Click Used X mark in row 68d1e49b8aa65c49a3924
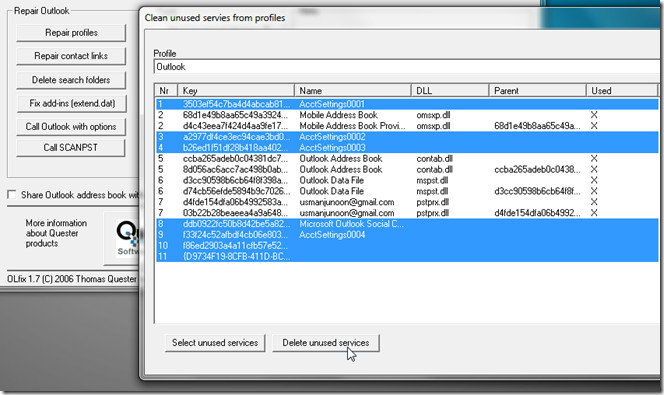Screen dimensions: 664x395 (594, 115)
